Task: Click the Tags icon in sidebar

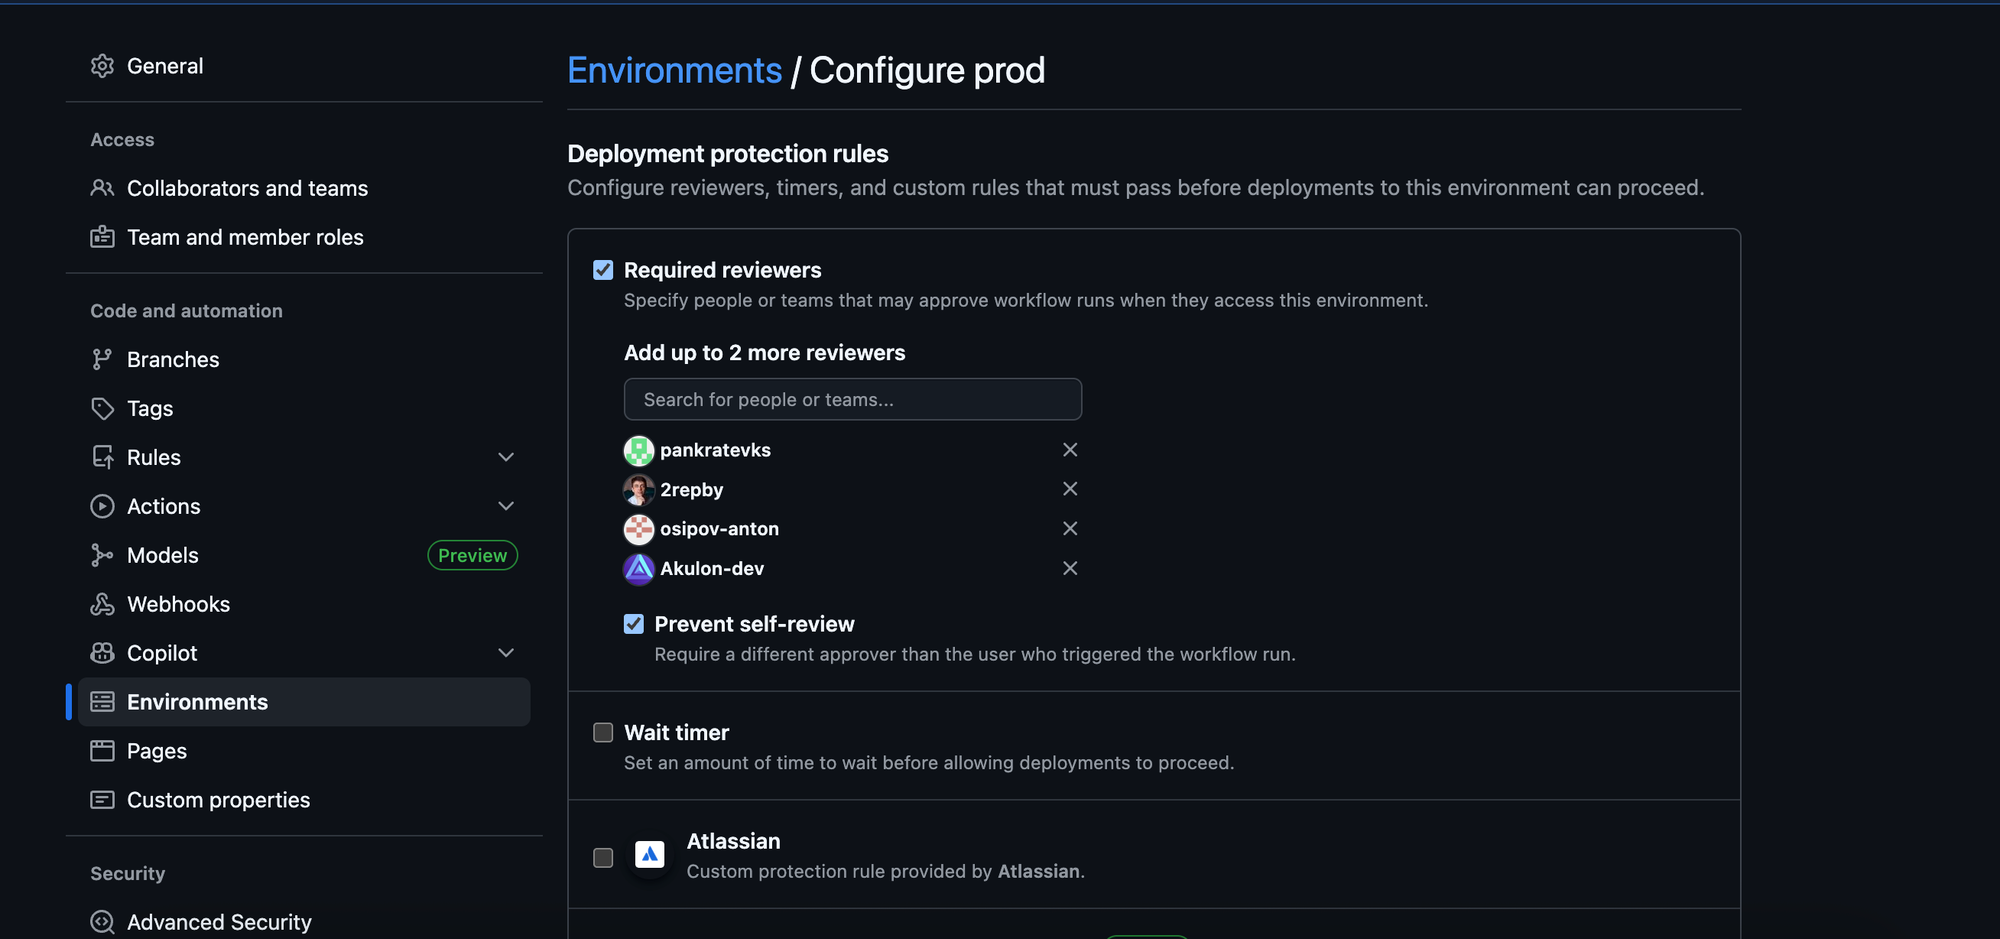Action: coord(102,409)
